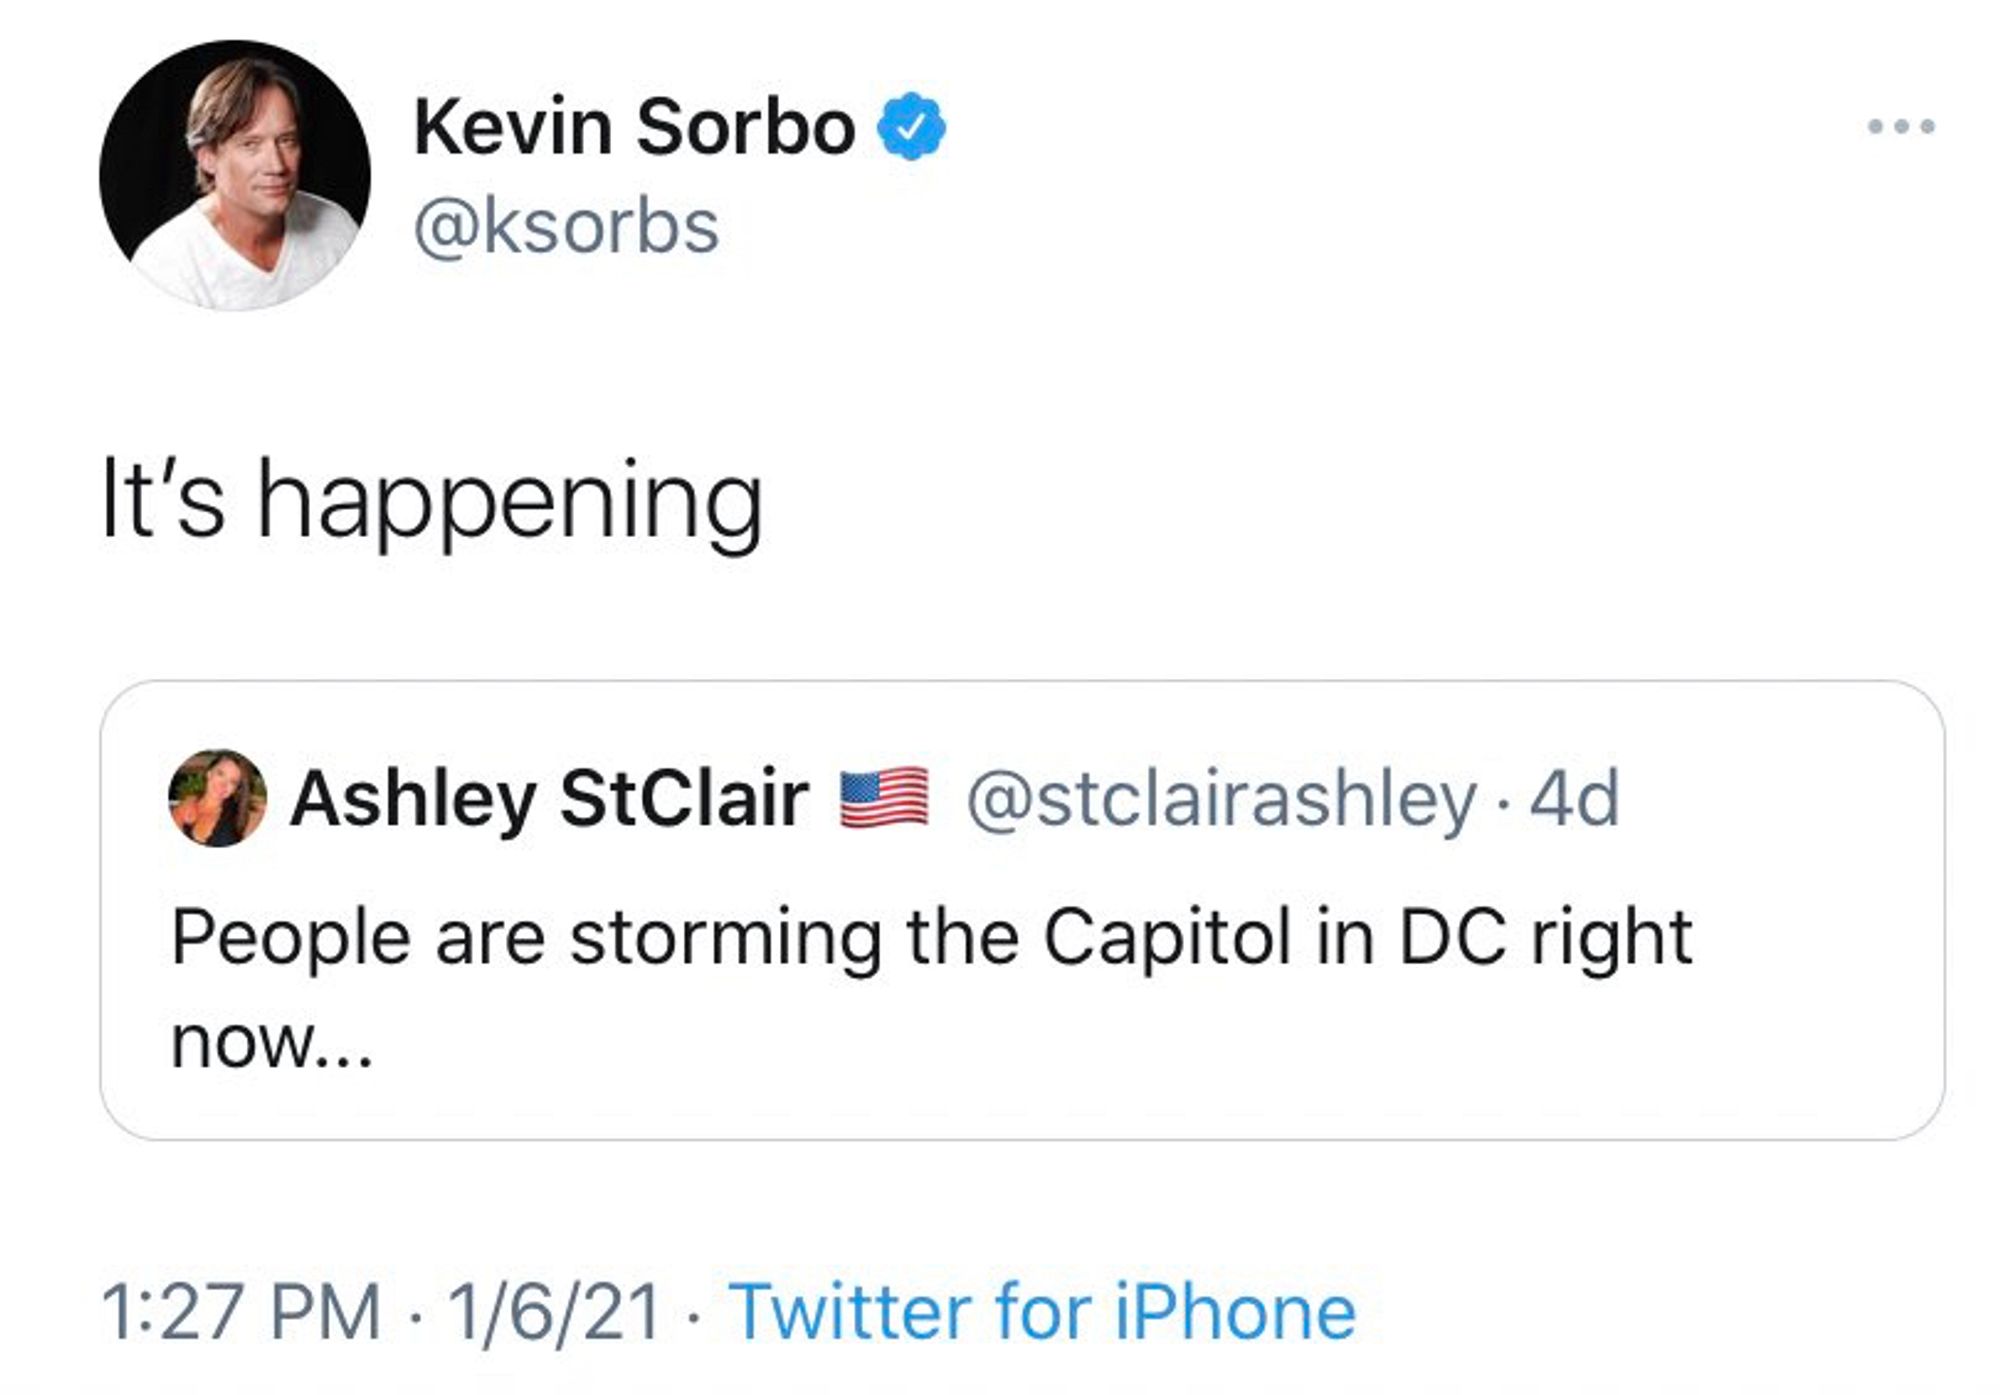Click Kevin Sorbo's profile picture

(x=235, y=175)
